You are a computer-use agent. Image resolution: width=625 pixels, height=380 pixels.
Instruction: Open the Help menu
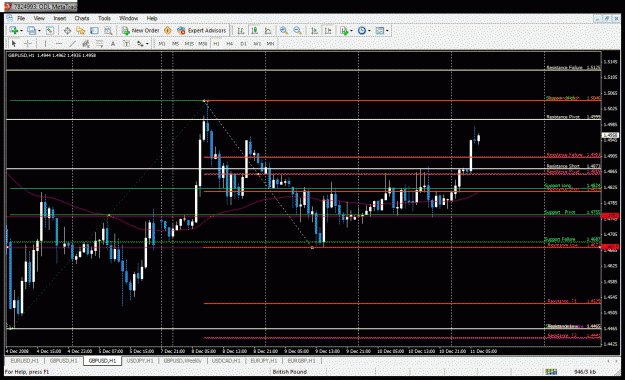pos(152,18)
